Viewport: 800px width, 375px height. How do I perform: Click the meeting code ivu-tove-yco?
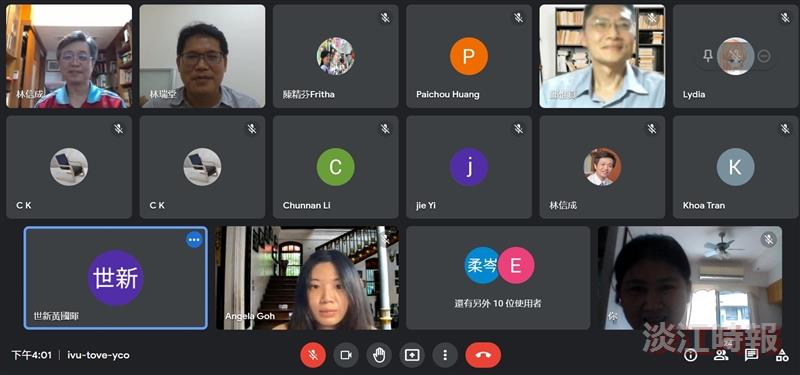98,355
